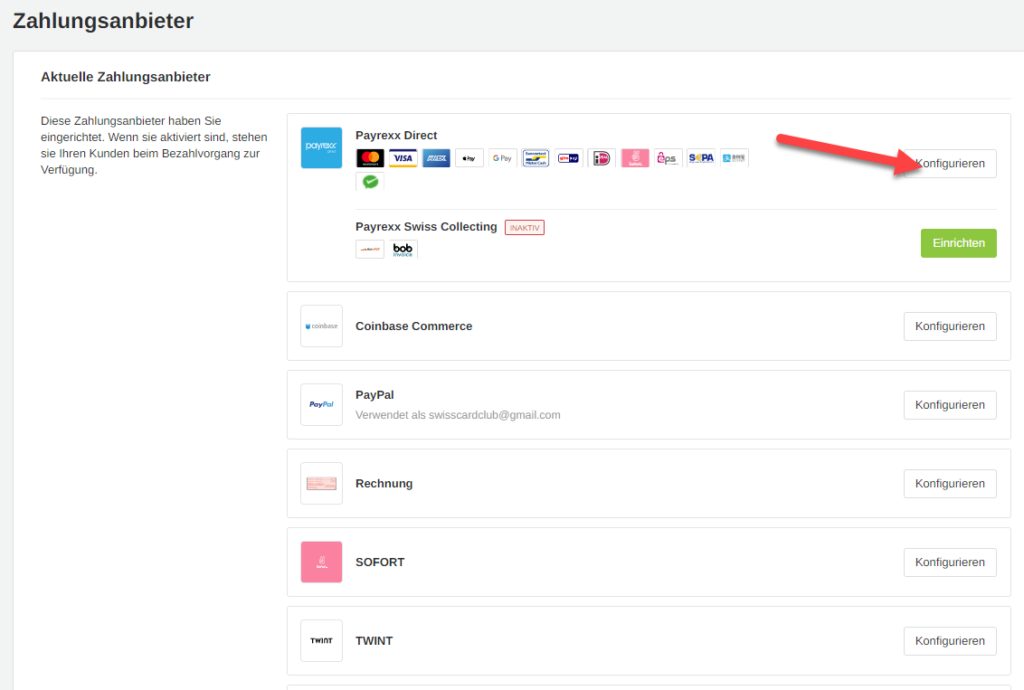Open Konfigurieren for Coinbase Commerce
This screenshot has height=690, width=1024.
tap(949, 326)
